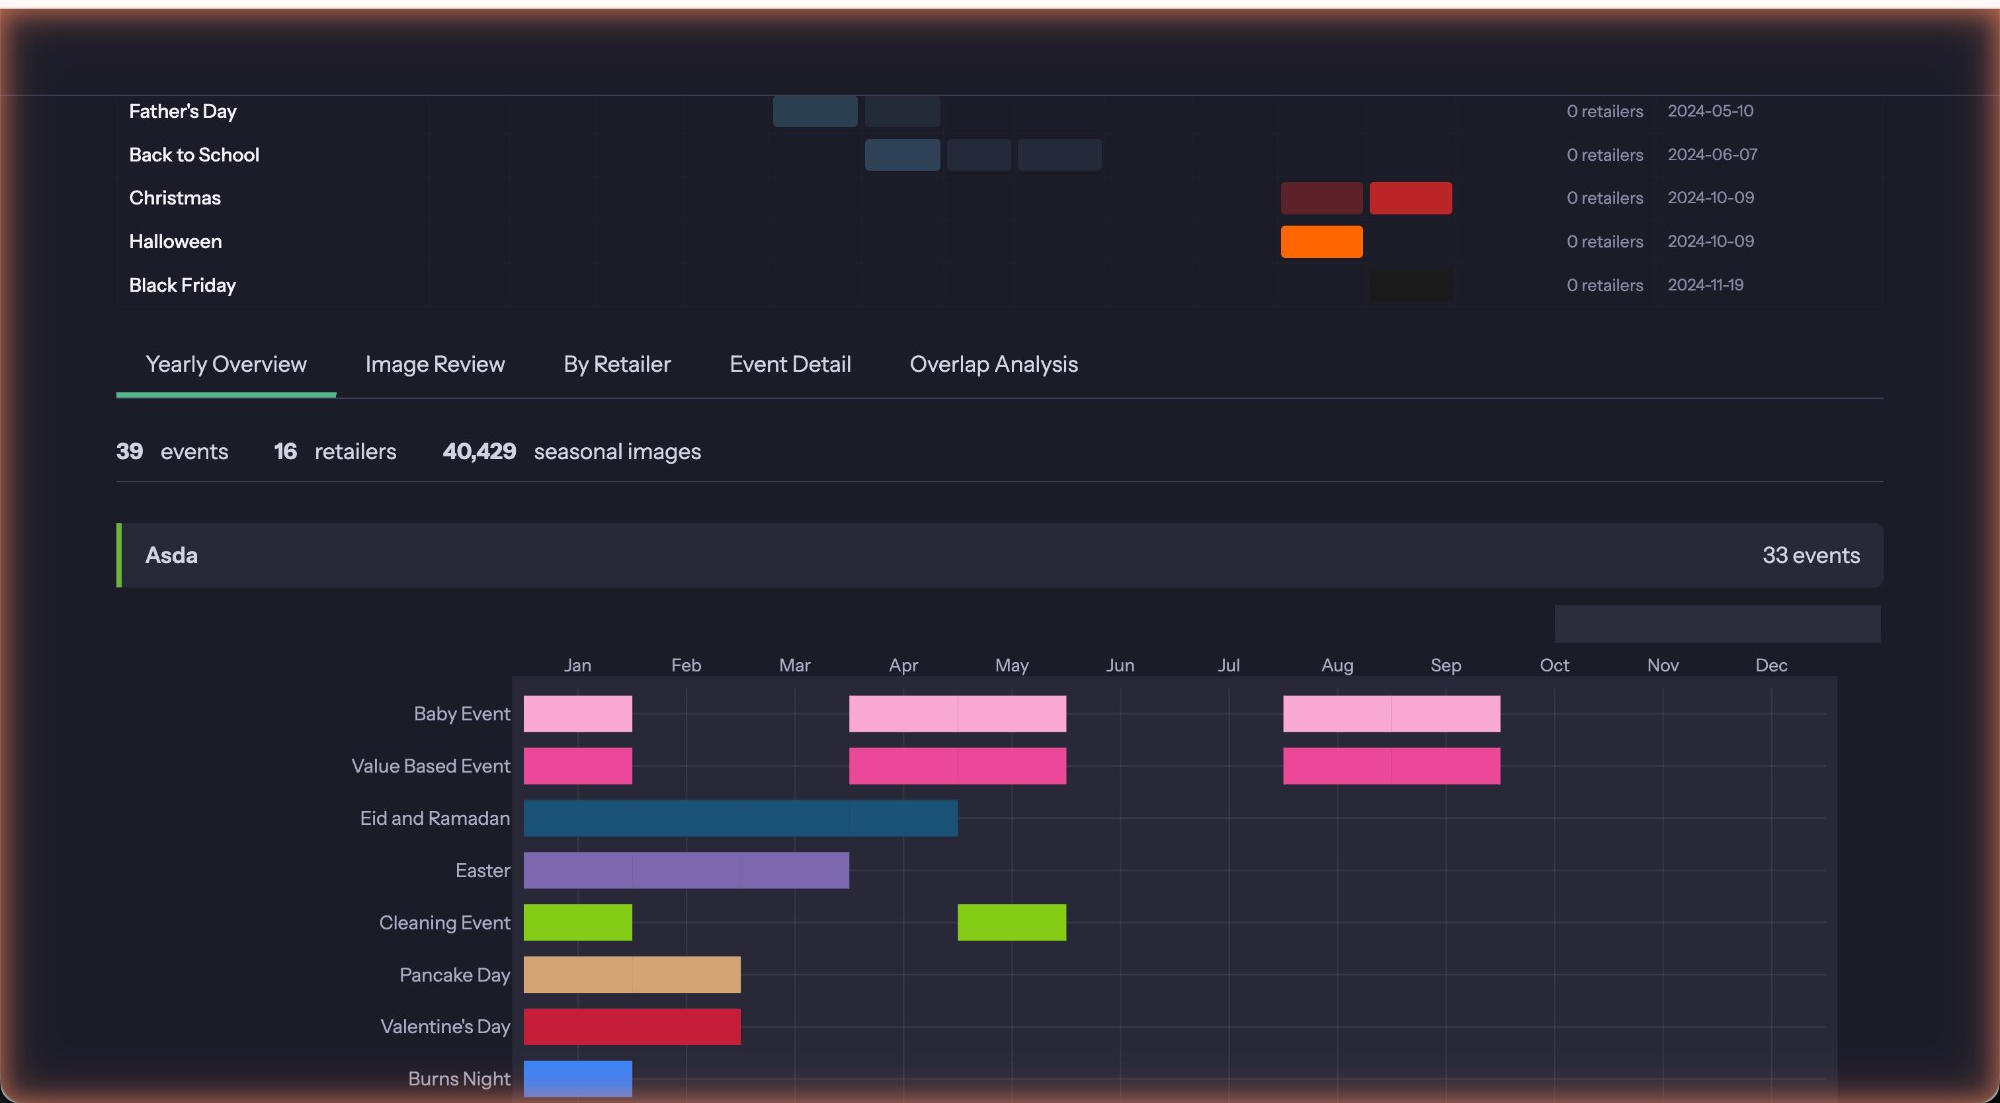Select the Black Friday event bar
Image resolution: width=2000 pixels, height=1103 pixels.
[1411, 285]
